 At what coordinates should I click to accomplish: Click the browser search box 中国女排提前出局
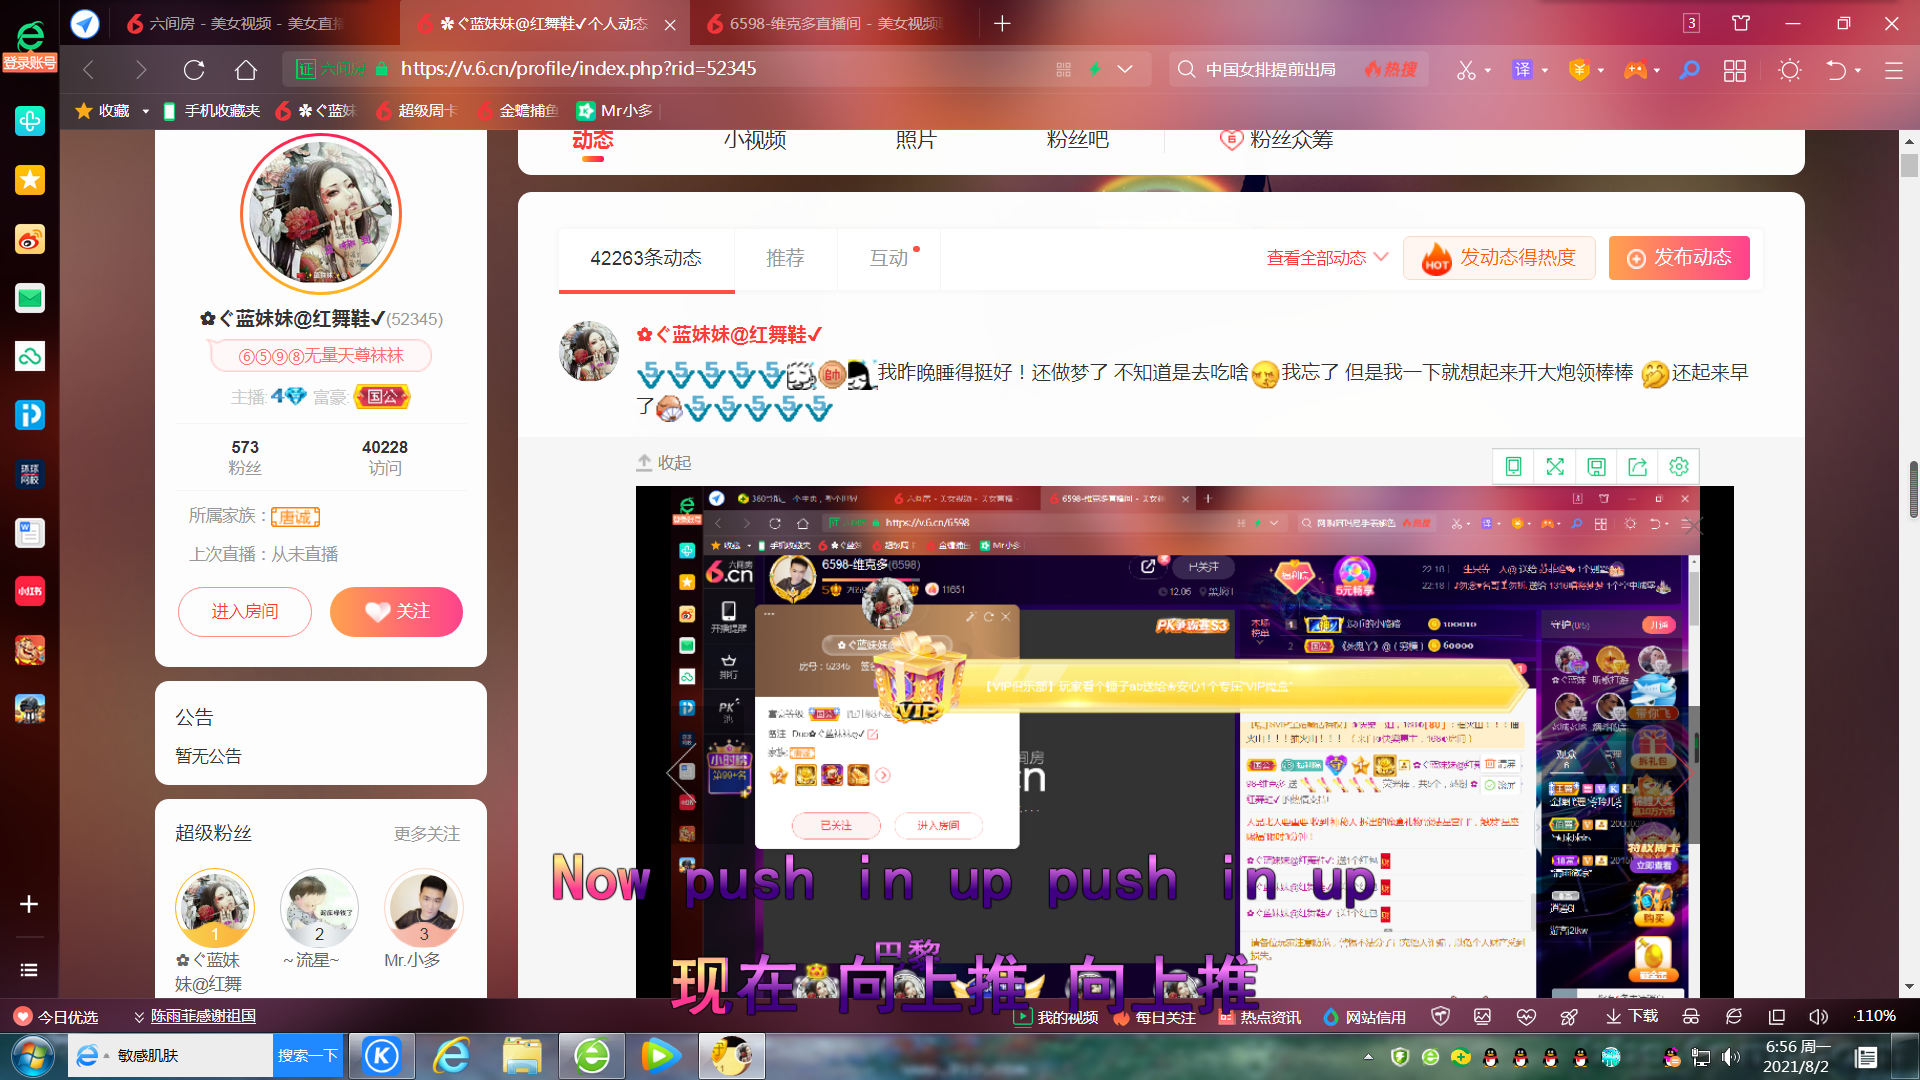(1270, 69)
